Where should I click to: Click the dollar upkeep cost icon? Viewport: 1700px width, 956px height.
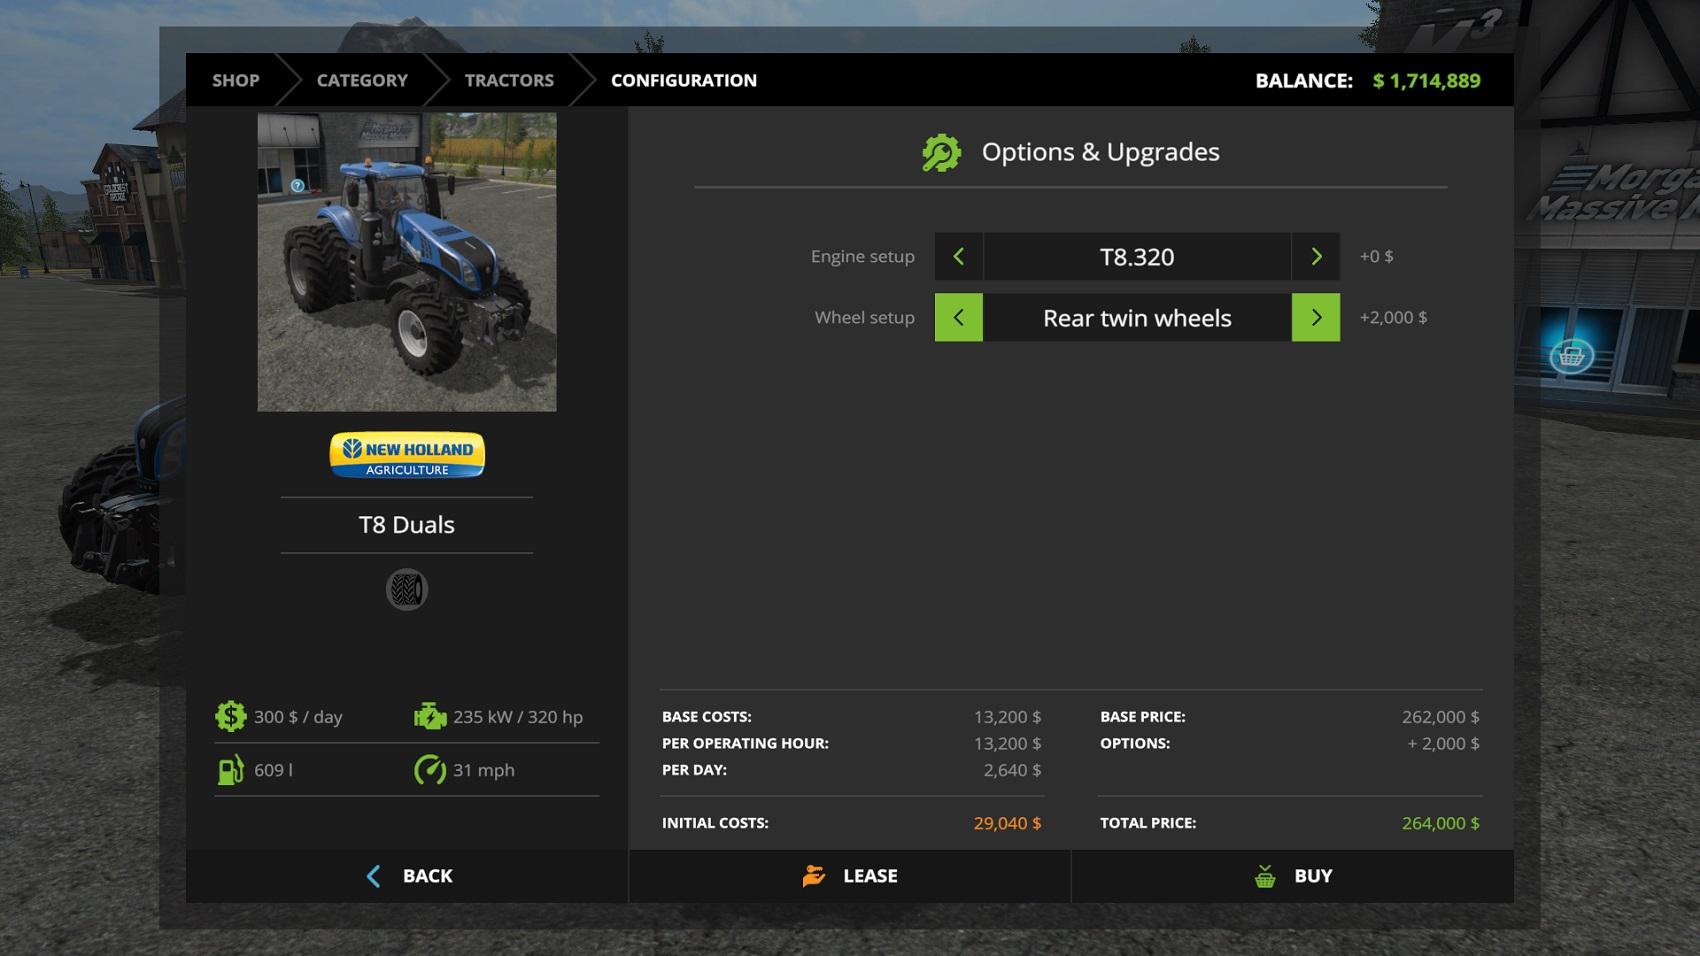[230, 717]
